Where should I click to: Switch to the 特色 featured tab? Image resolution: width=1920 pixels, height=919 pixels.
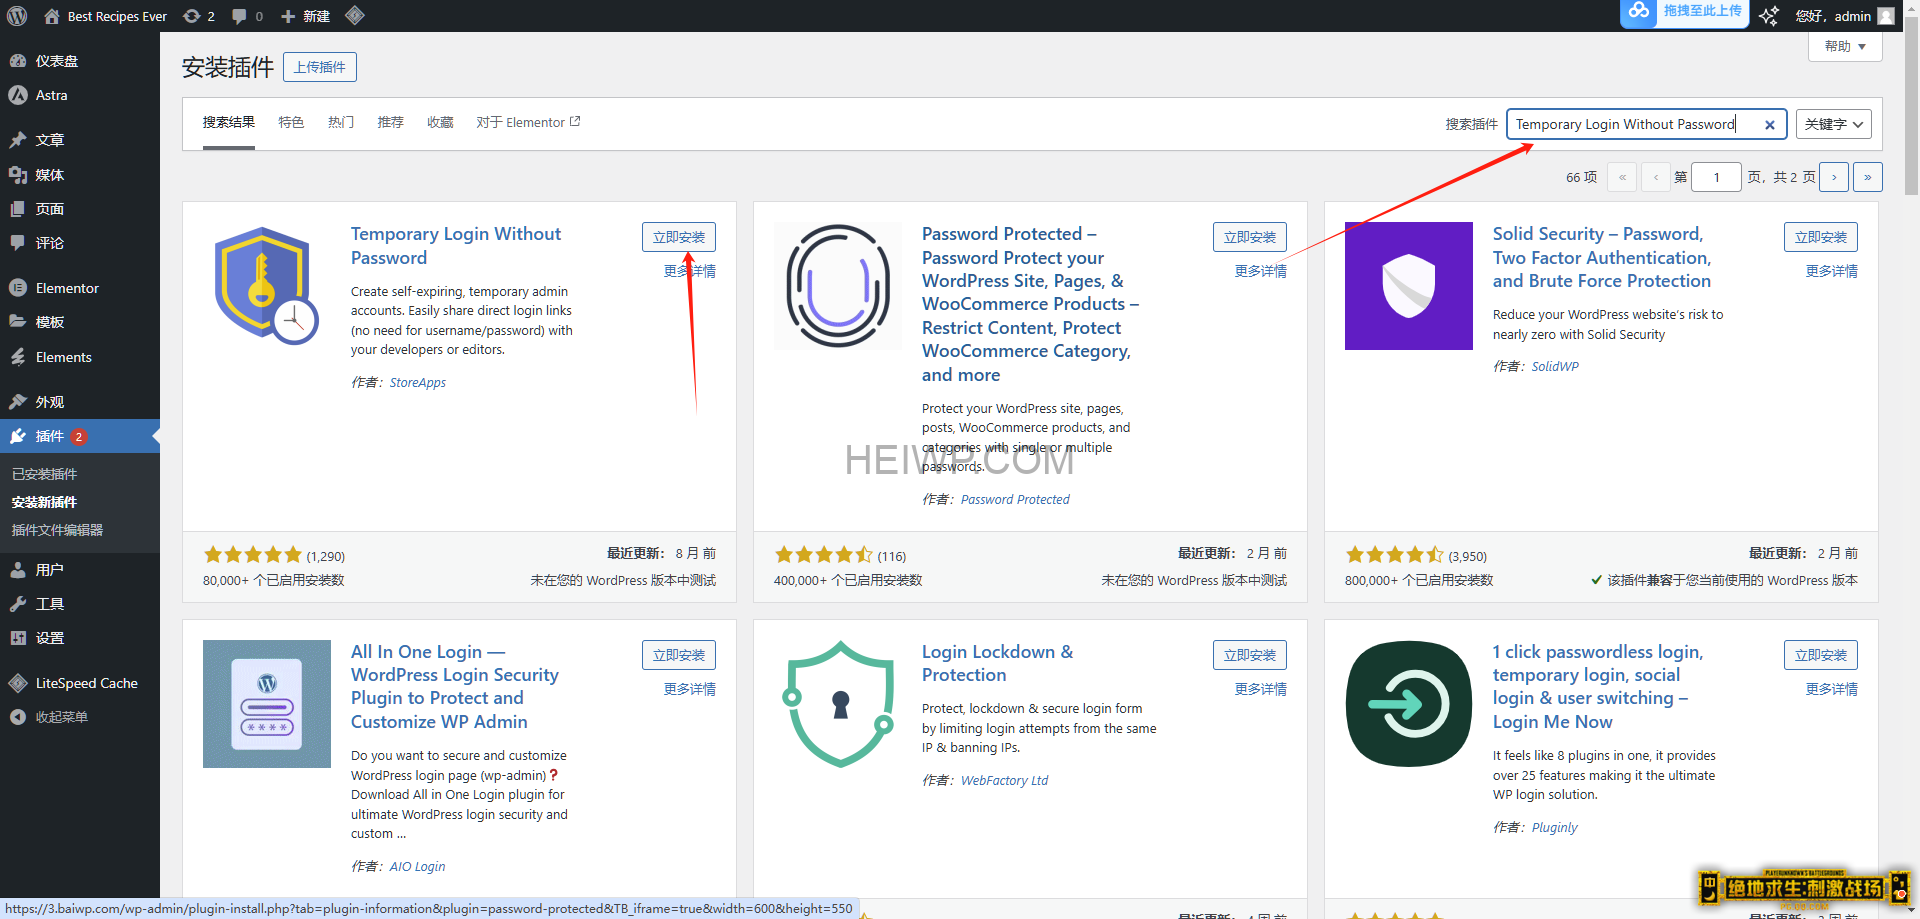click(x=291, y=122)
